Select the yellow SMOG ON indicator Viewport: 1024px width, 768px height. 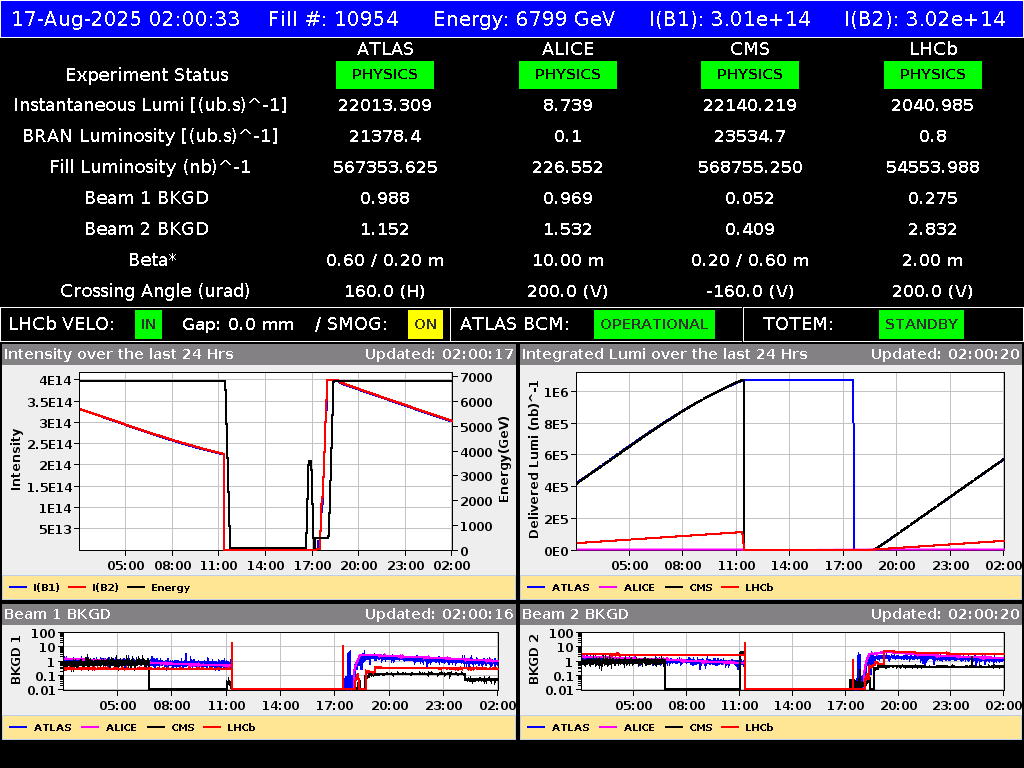pyautogui.click(x=425, y=325)
